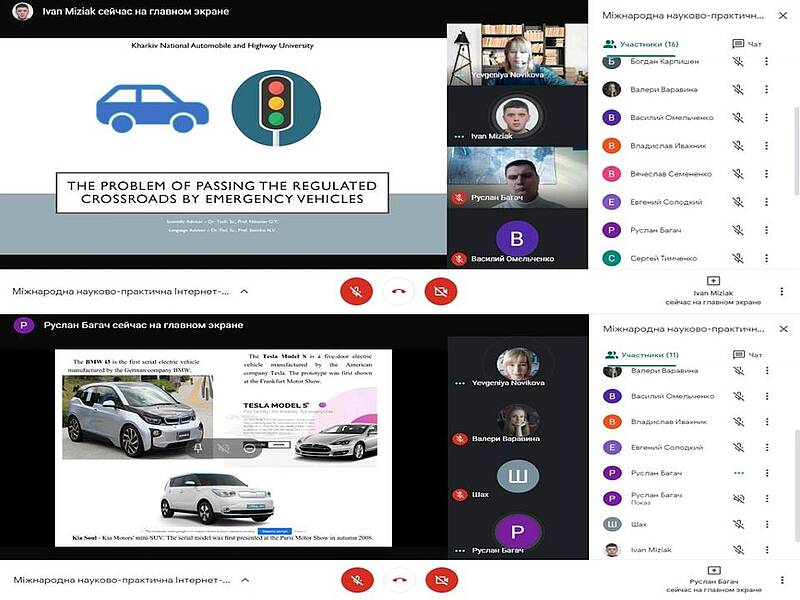
Task: Open the 'Чат' tab in the upper panel
Action: pyautogui.click(x=747, y=44)
